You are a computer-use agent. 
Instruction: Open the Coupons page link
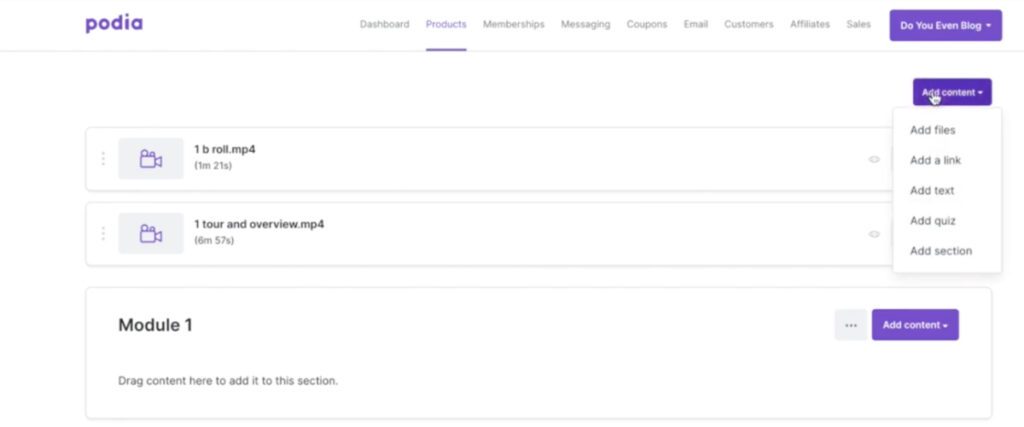[646, 25]
